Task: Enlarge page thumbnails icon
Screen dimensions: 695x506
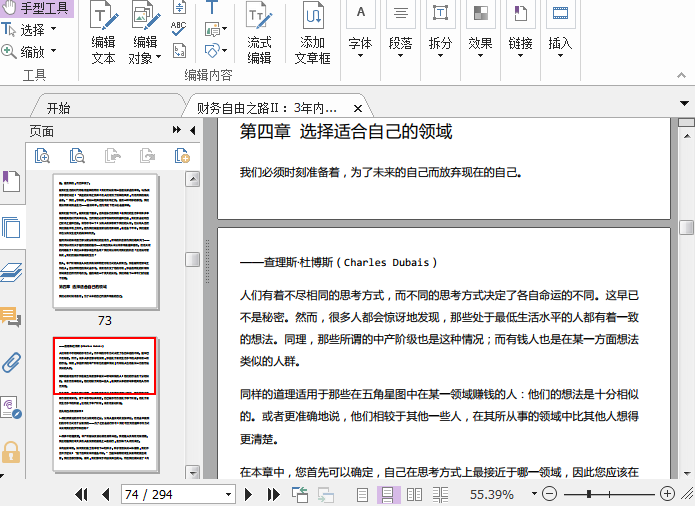Action: 42,156
